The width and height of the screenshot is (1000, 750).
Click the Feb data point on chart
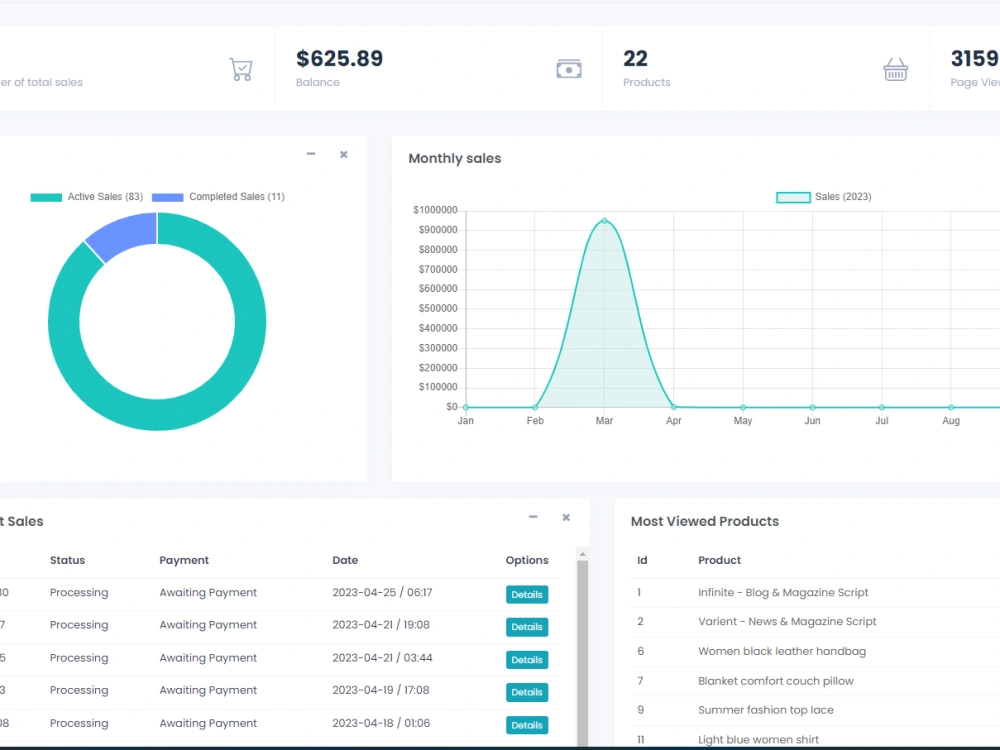535,407
